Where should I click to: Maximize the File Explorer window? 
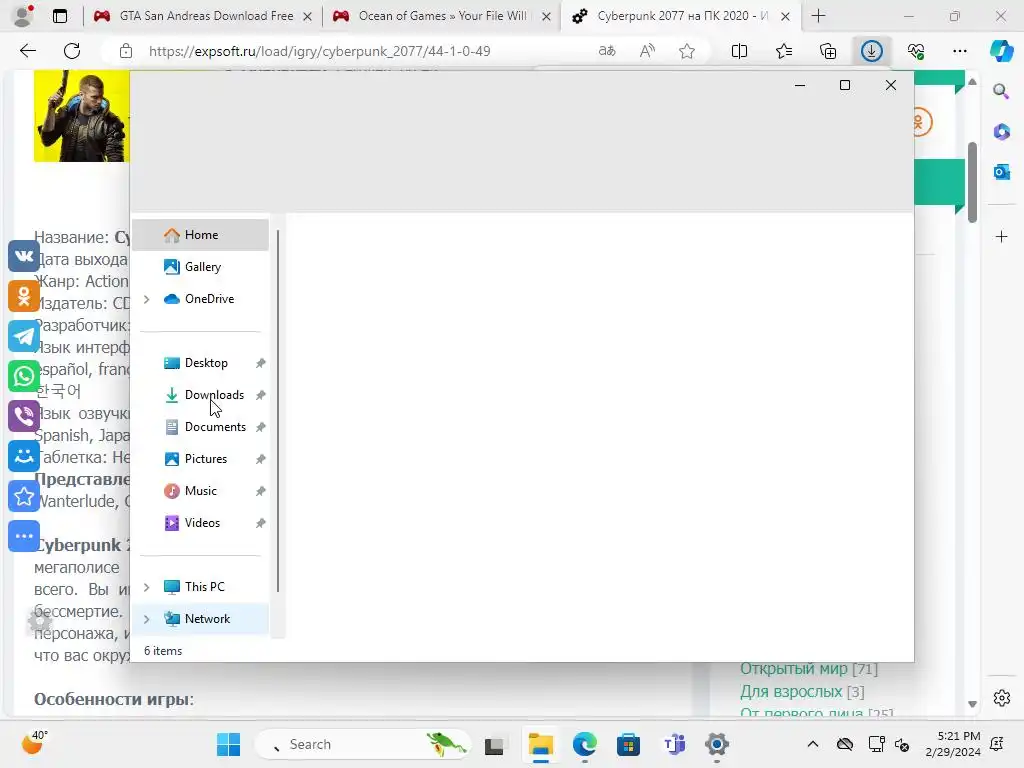click(844, 85)
